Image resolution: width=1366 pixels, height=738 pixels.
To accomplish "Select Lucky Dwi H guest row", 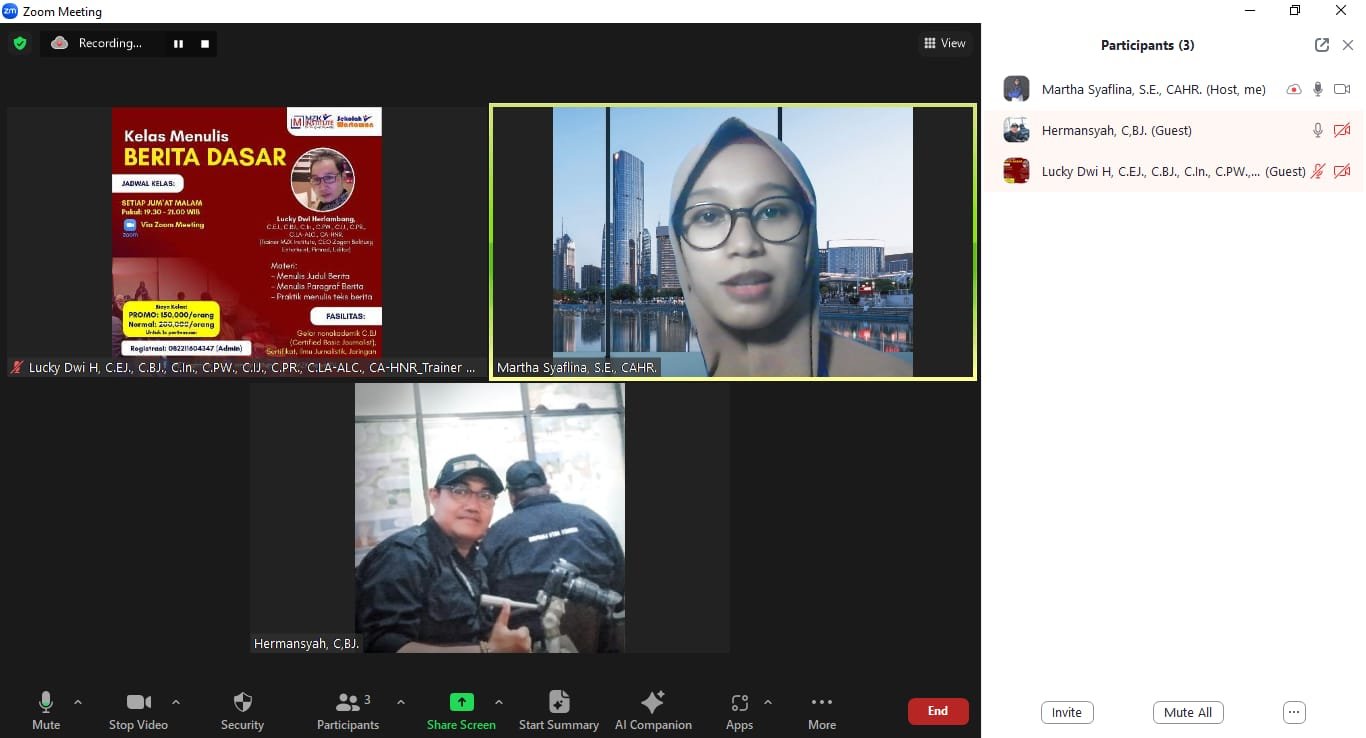I will coord(1174,171).
